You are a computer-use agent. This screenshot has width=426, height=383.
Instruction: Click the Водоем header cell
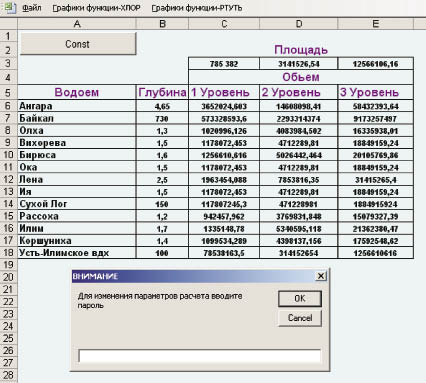(77, 92)
